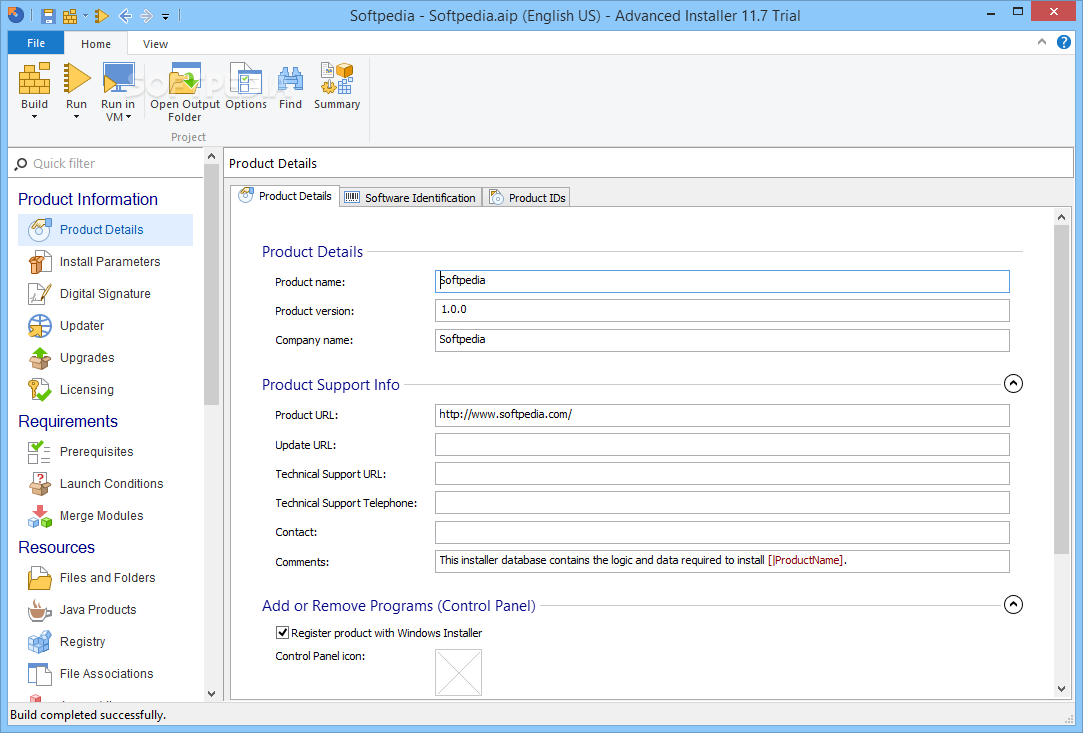Click the sidebar scrollbar down arrow
Image resolution: width=1083 pixels, height=733 pixels.
pos(211,694)
